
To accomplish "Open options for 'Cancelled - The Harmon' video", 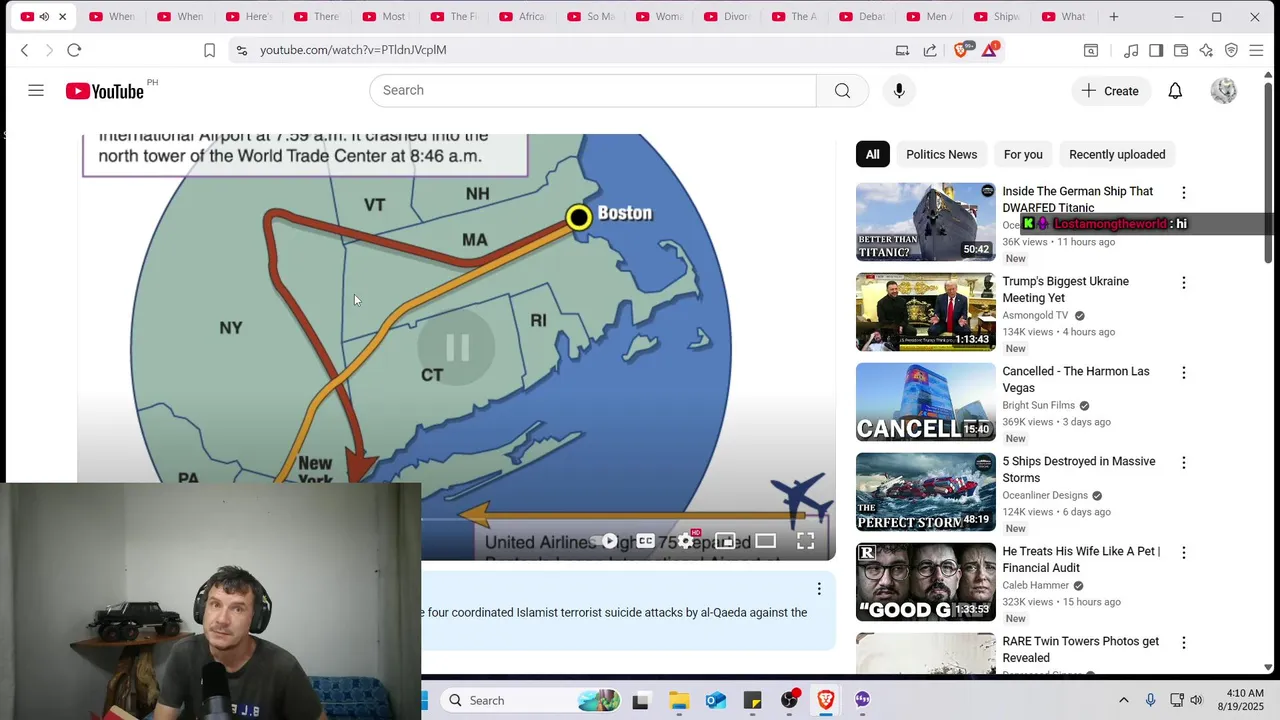I will click(1184, 373).
